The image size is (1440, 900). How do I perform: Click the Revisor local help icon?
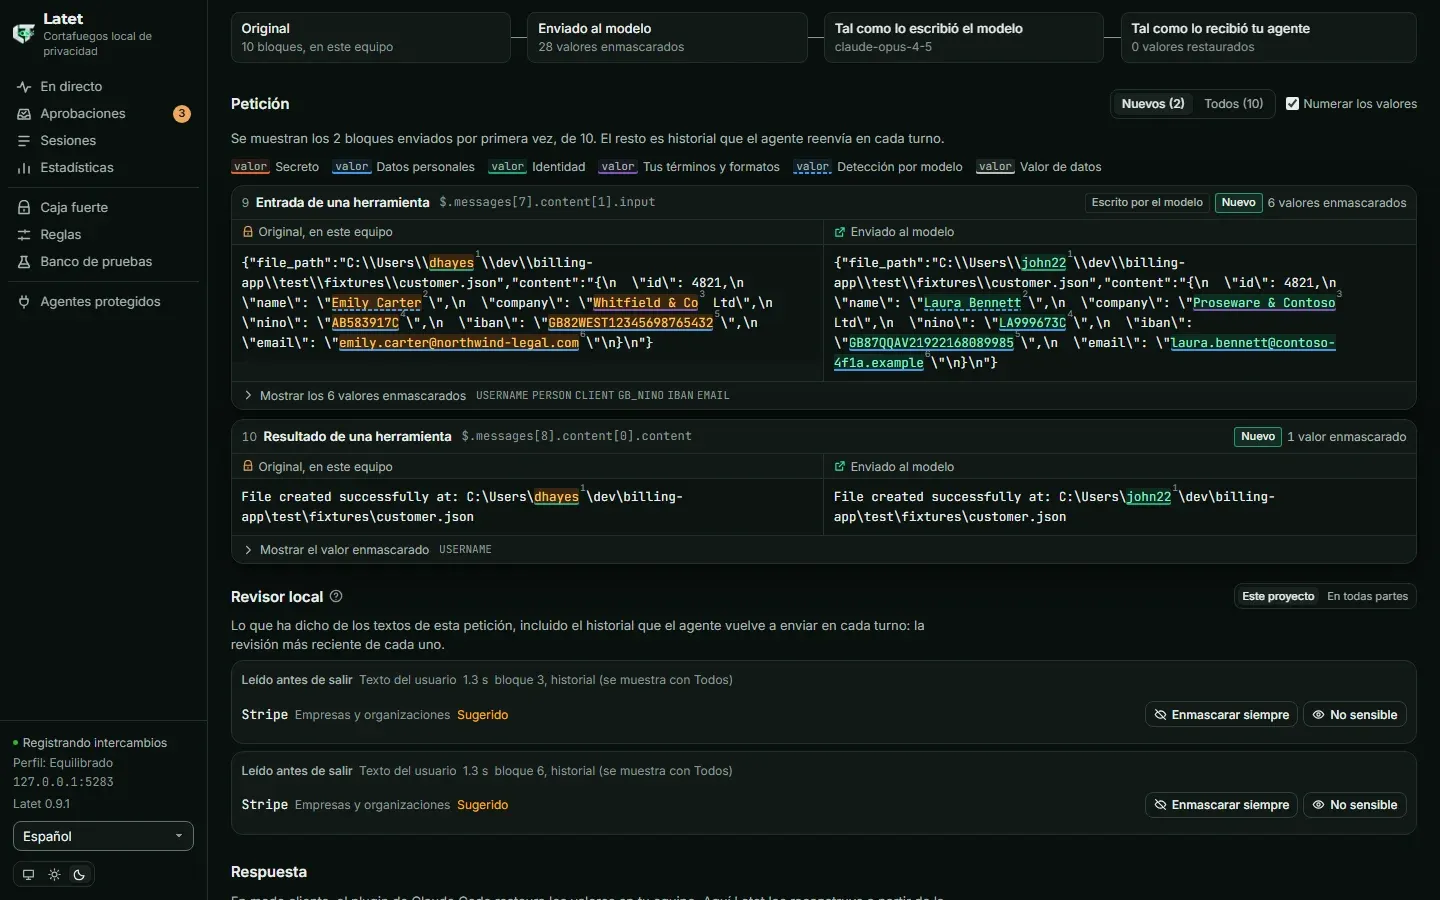click(336, 596)
